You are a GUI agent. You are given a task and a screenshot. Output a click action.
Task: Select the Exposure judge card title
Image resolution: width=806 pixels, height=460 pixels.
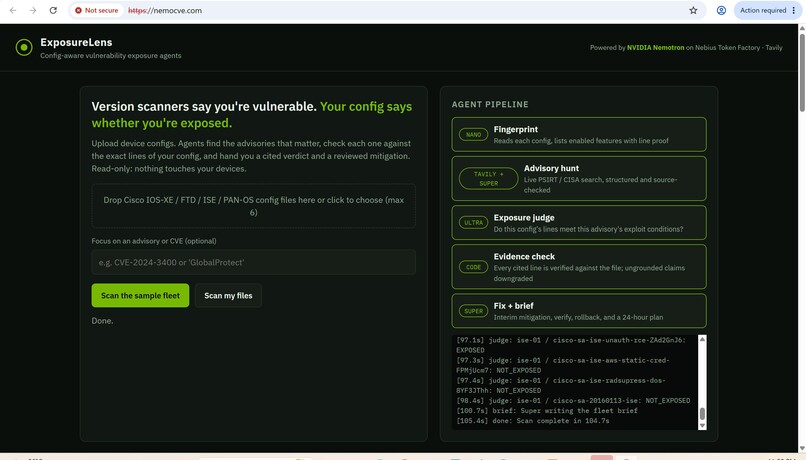[x=524, y=217]
